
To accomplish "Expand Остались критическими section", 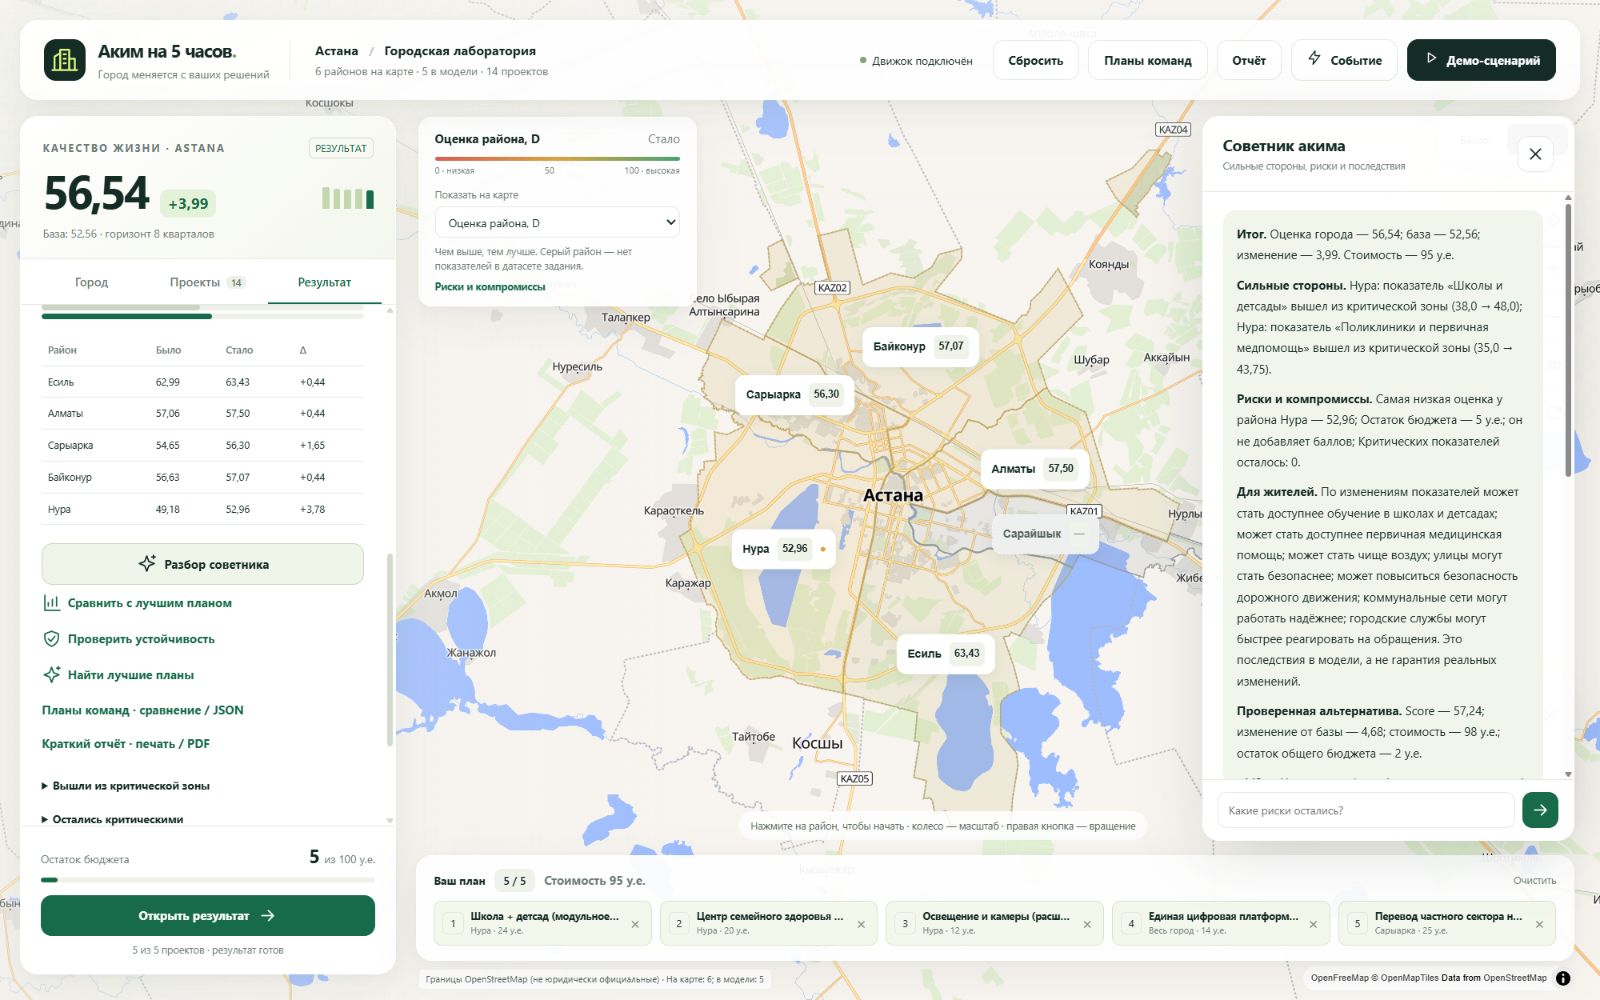I will coord(112,819).
